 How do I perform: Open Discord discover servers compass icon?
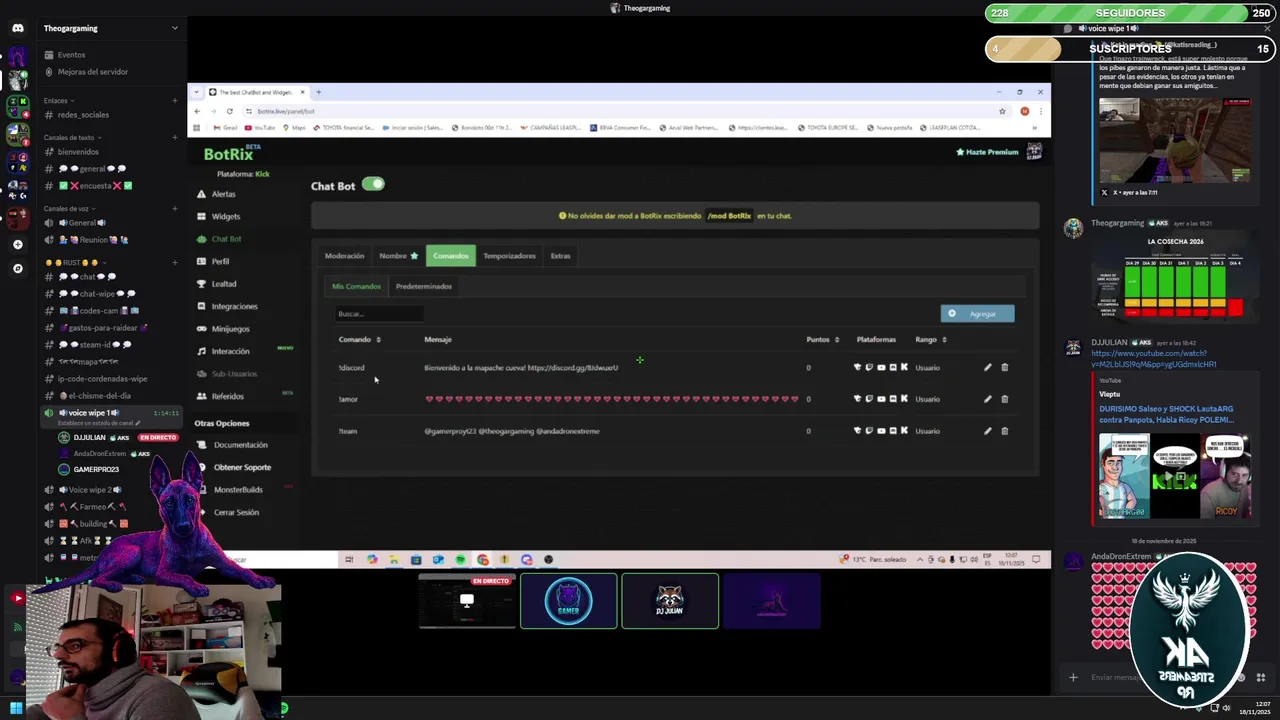pos(17,268)
